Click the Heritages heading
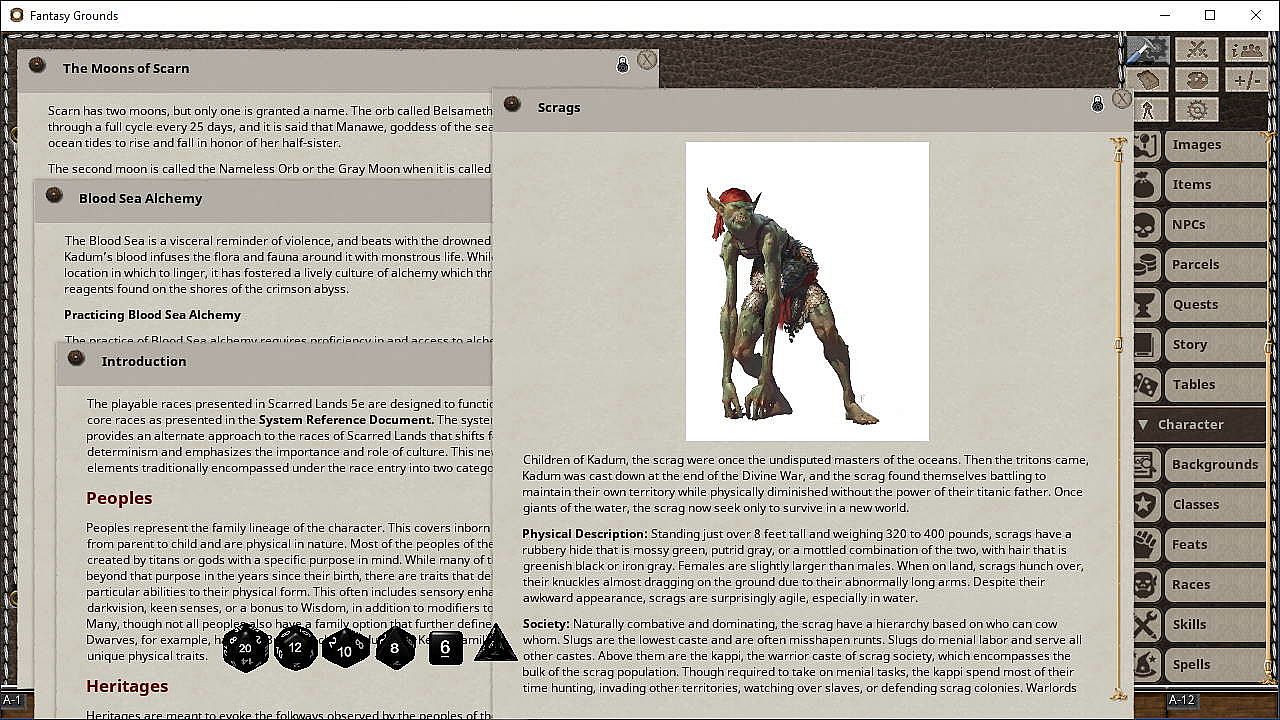The image size is (1280, 720). [127, 686]
